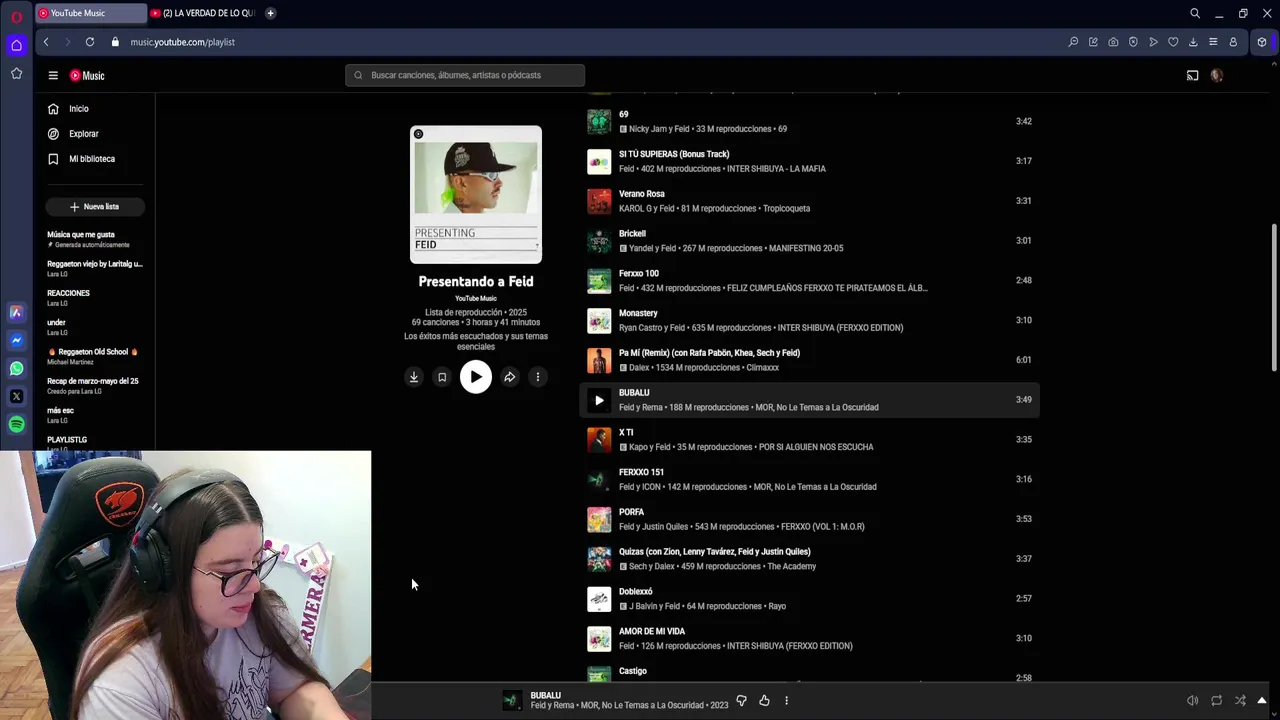This screenshot has height=720, width=1280.
Task: Select Verano Rosa song title
Action: (x=642, y=194)
